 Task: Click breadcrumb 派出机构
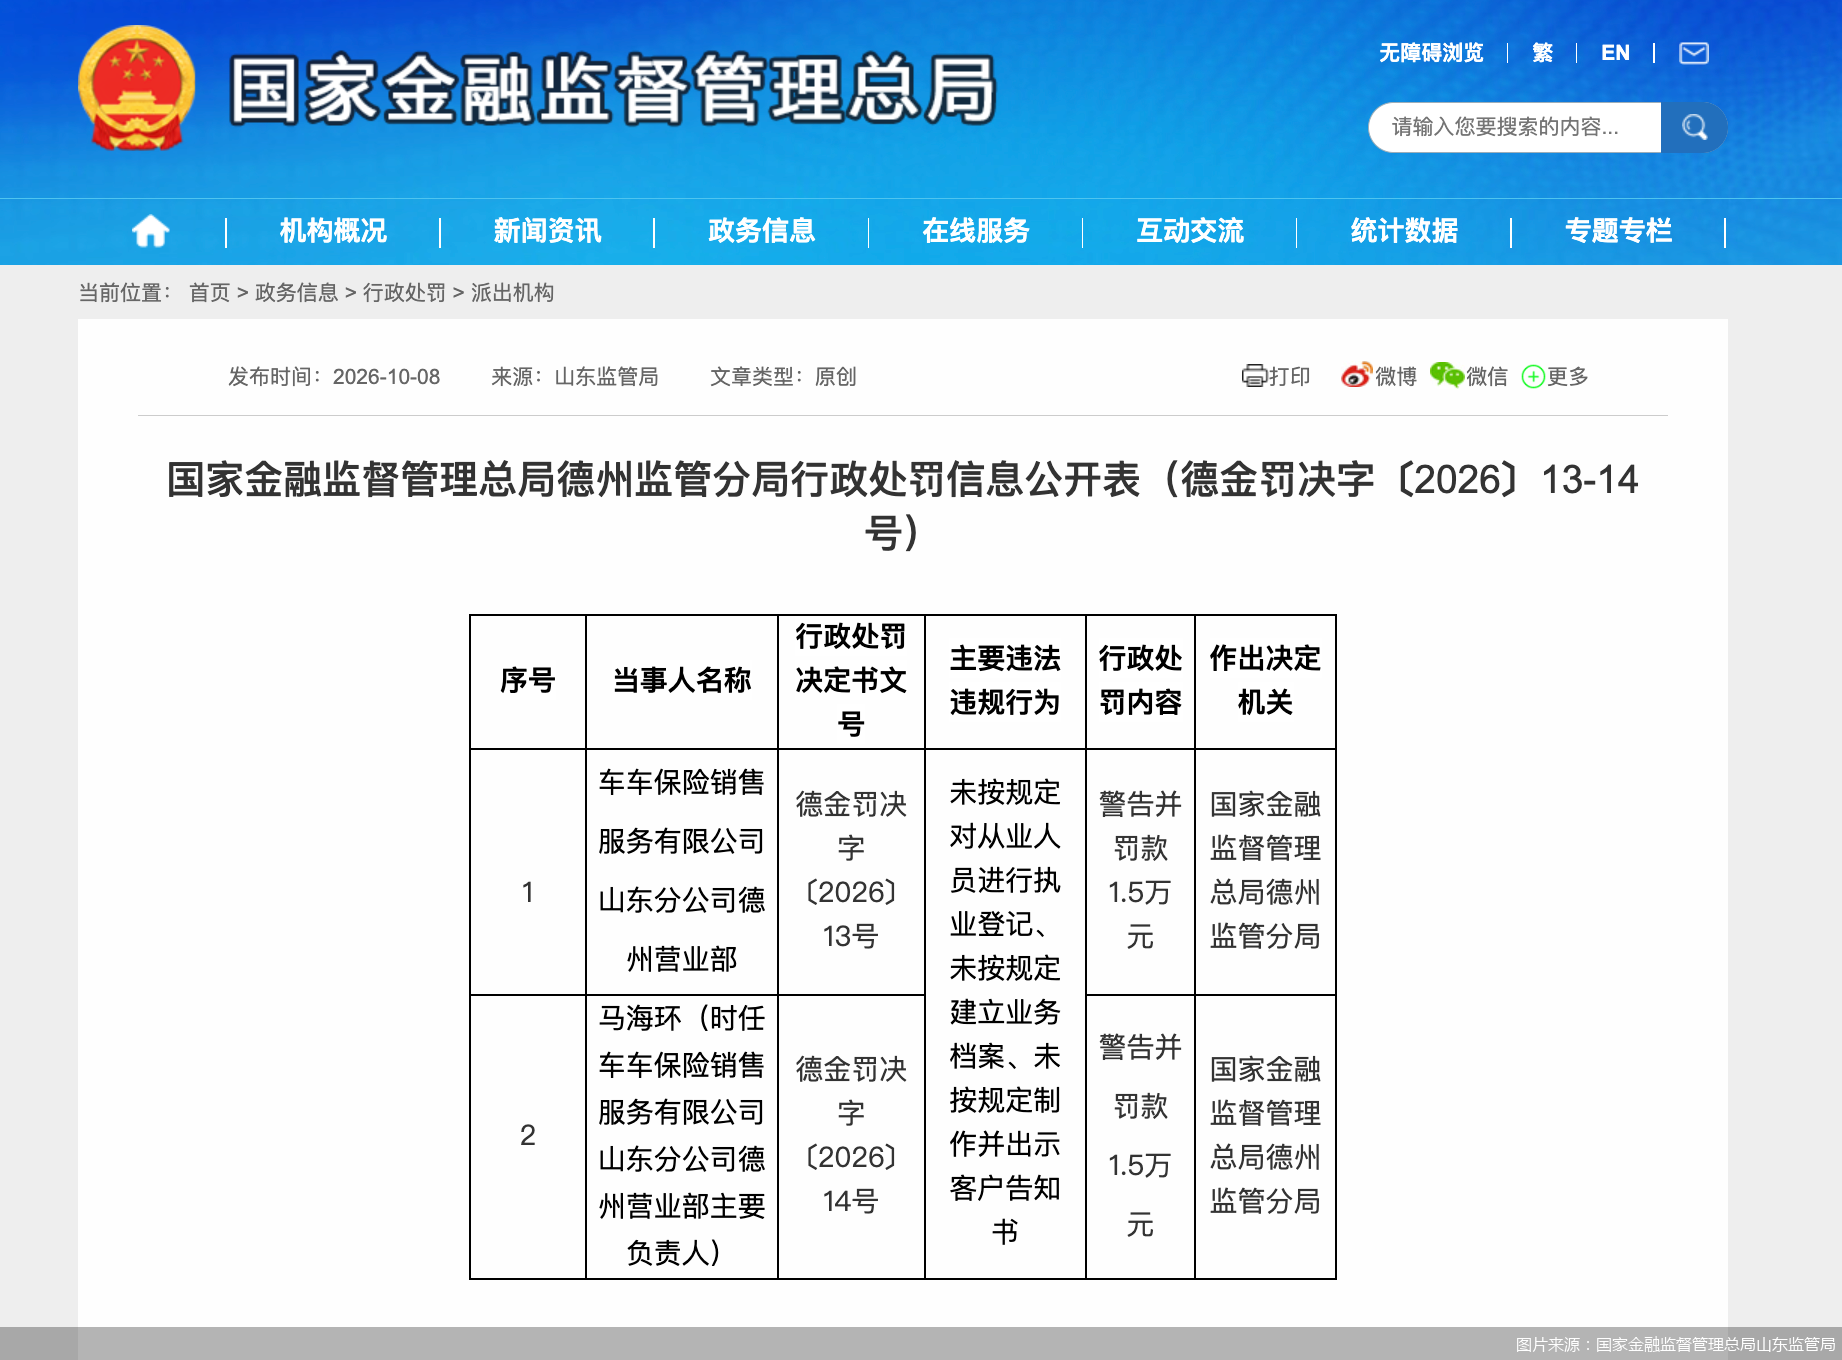[x=512, y=292]
